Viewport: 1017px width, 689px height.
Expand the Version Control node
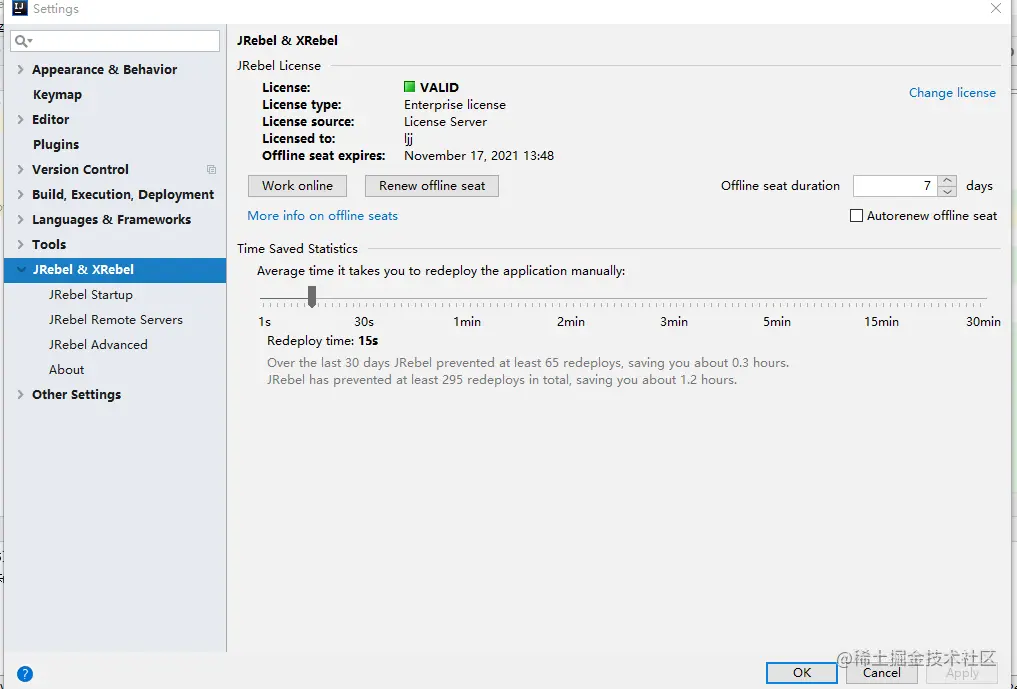[20, 169]
